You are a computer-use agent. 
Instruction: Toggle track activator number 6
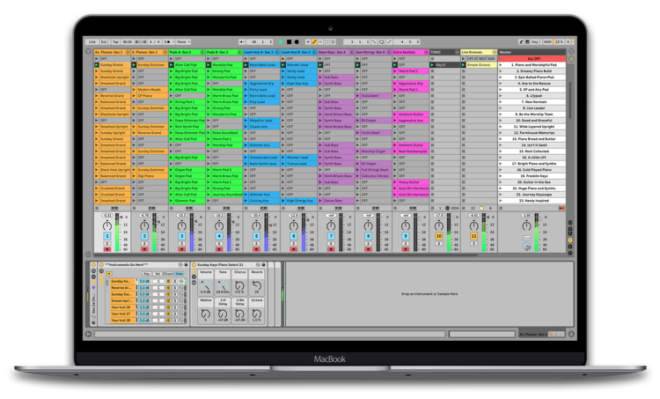click(x=294, y=237)
